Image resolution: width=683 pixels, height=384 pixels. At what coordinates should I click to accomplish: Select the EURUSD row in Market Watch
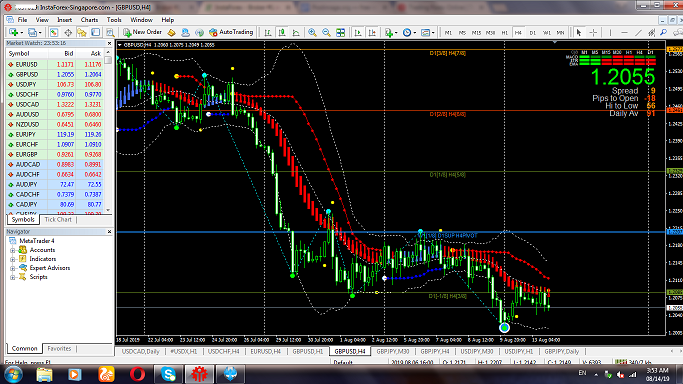(54, 64)
